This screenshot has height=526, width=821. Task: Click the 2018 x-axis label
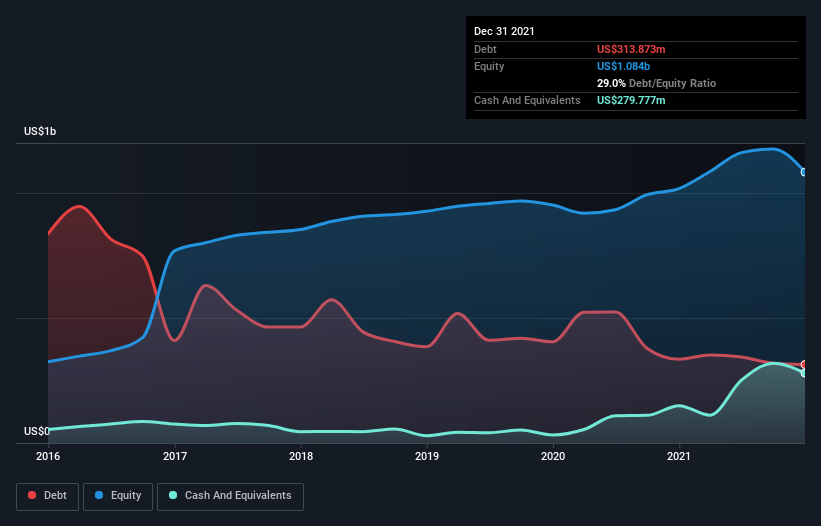click(301, 456)
